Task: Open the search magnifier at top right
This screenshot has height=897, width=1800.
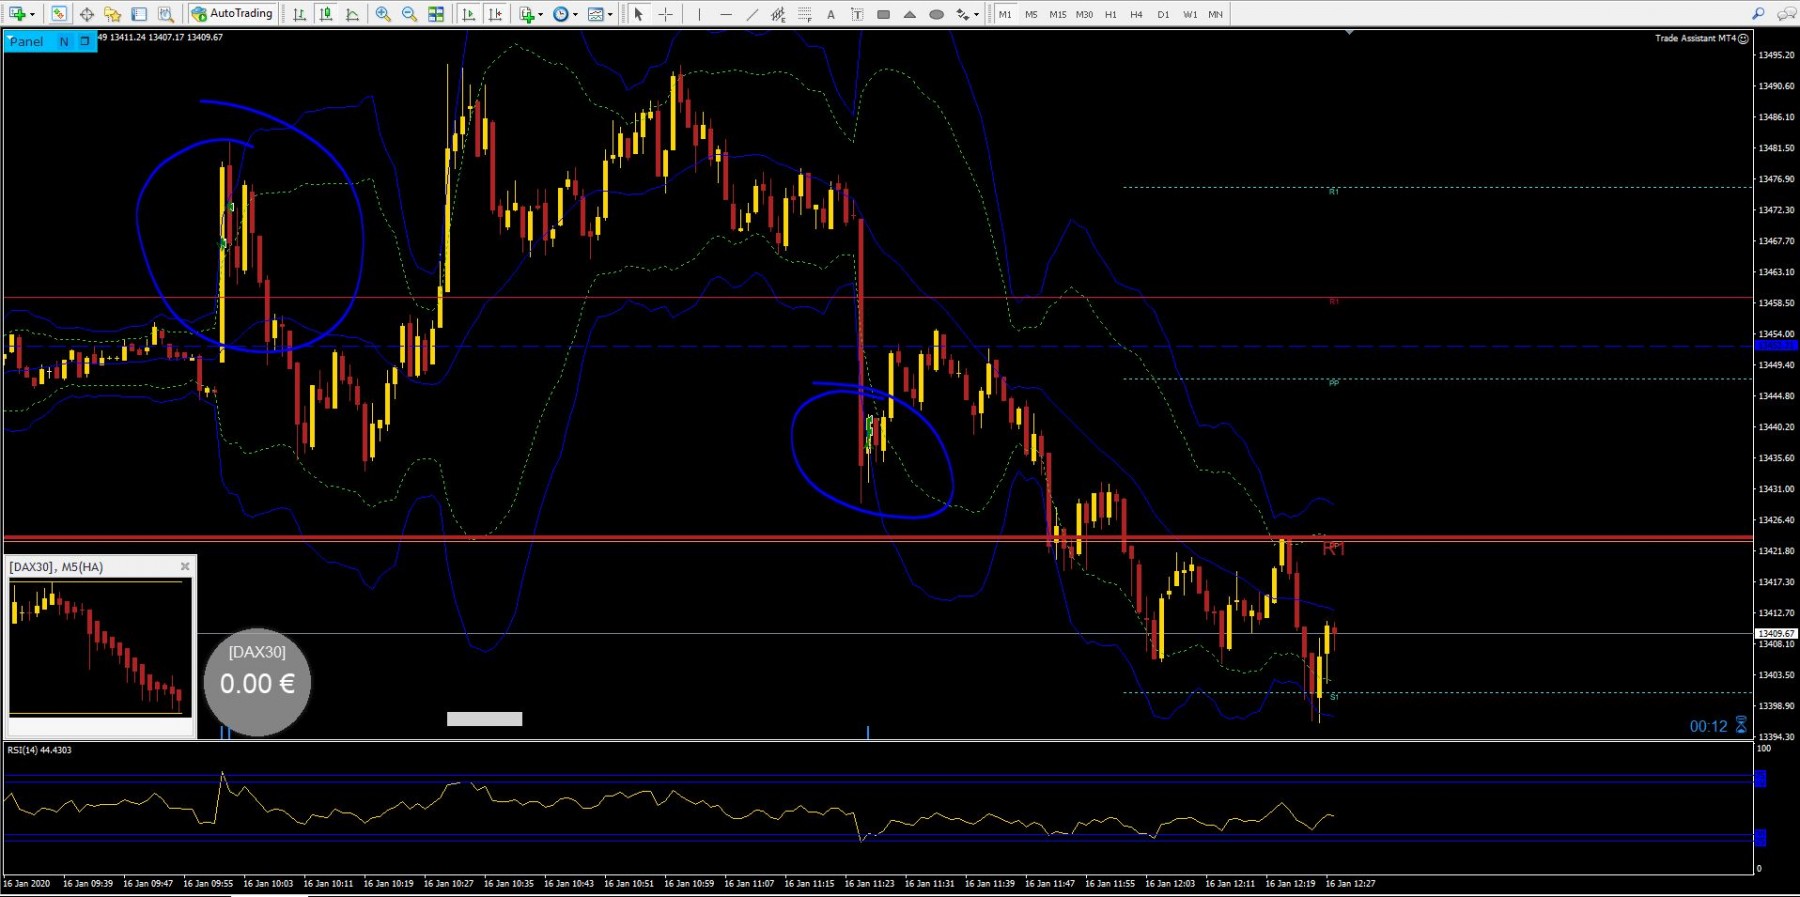Action: click(1758, 14)
